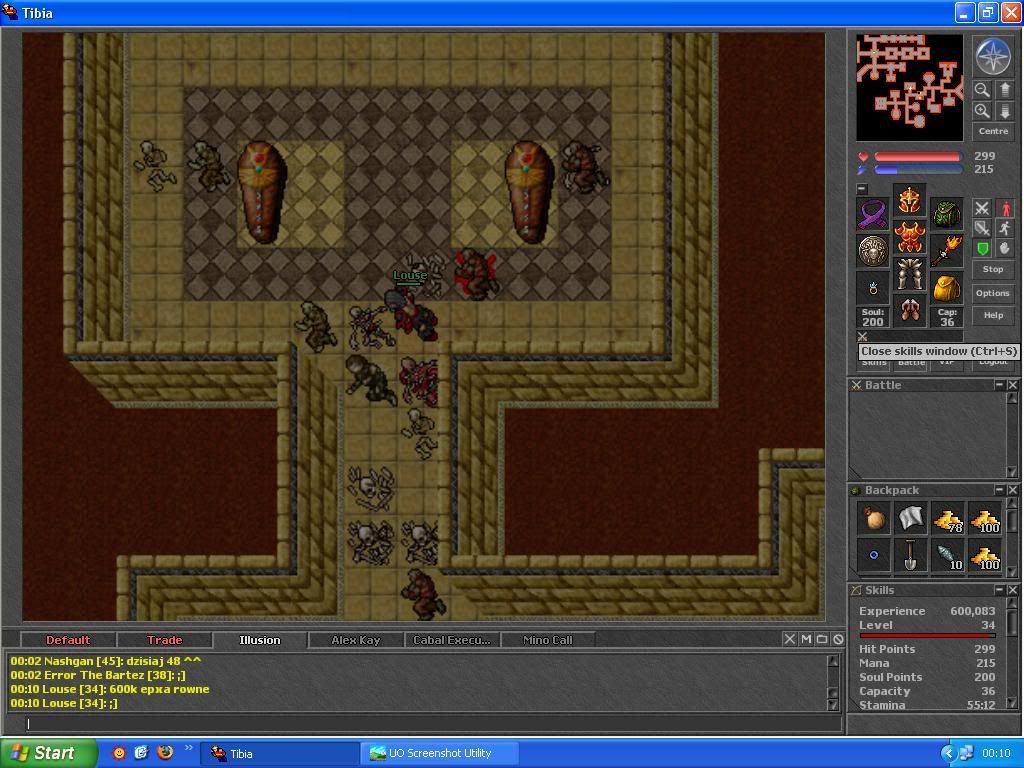The height and width of the screenshot is (768, 1024).
Task: Click the Tibia taskbar button
Action: [x=280, y=753]
